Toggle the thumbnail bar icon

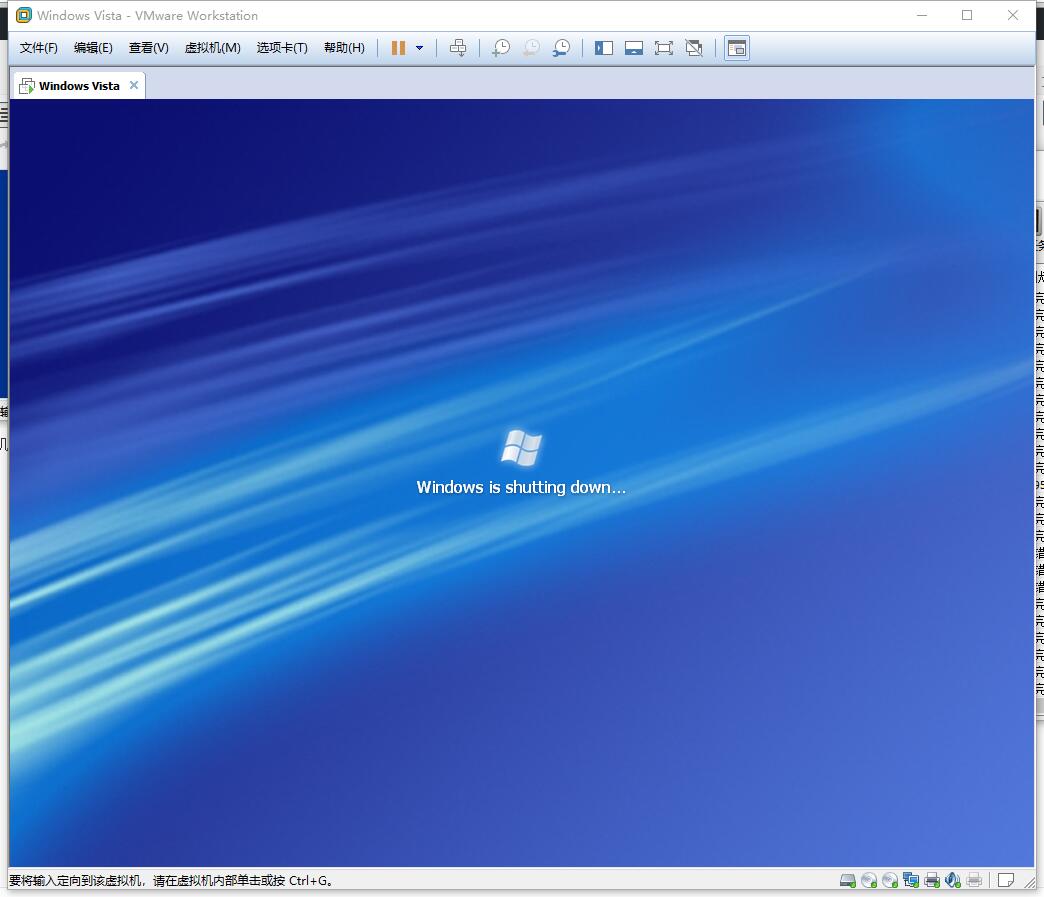tap(634, 48)
